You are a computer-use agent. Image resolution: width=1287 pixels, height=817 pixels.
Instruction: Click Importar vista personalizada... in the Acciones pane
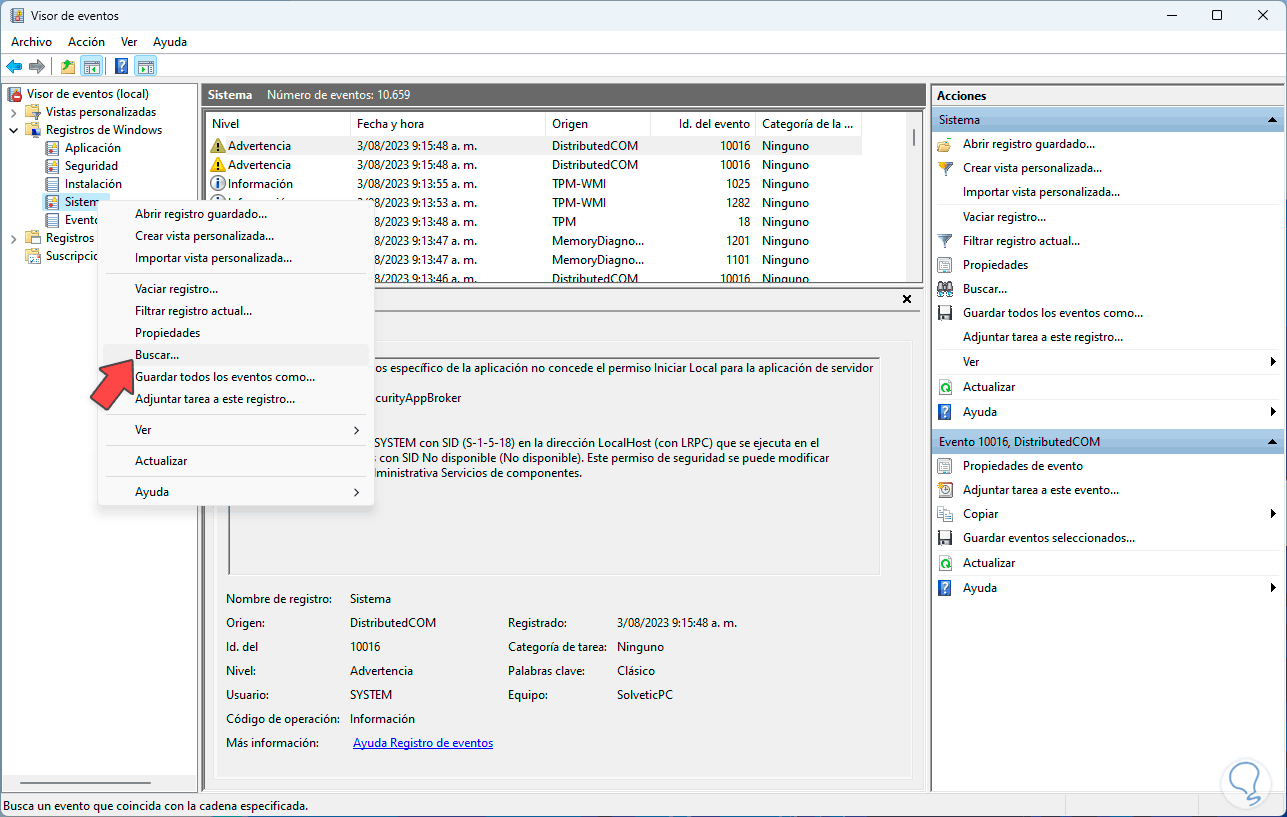(1041, 192)
